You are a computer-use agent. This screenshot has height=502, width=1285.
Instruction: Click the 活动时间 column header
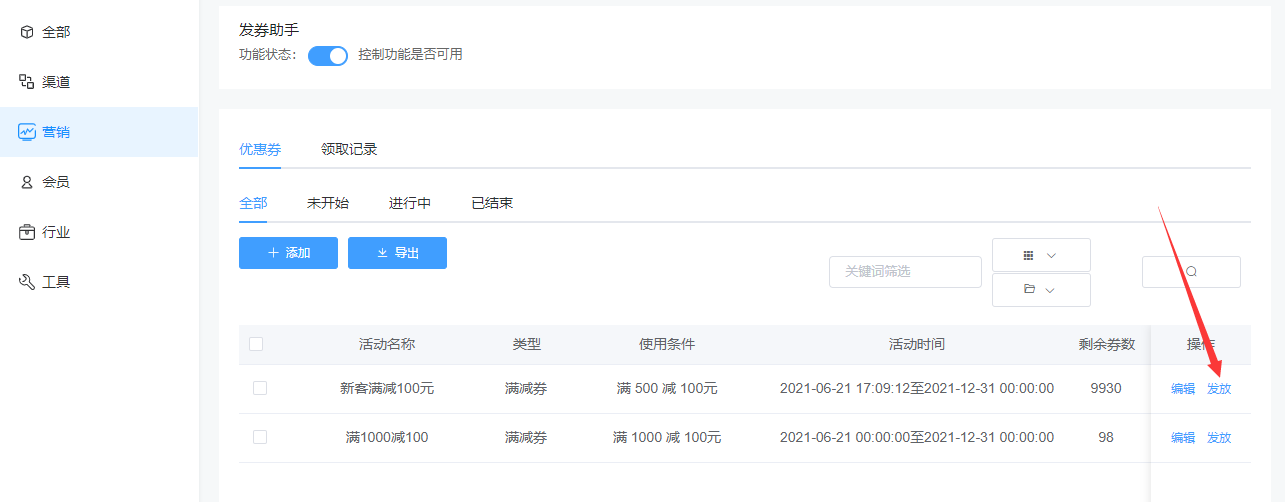click(x=917, y=344)
